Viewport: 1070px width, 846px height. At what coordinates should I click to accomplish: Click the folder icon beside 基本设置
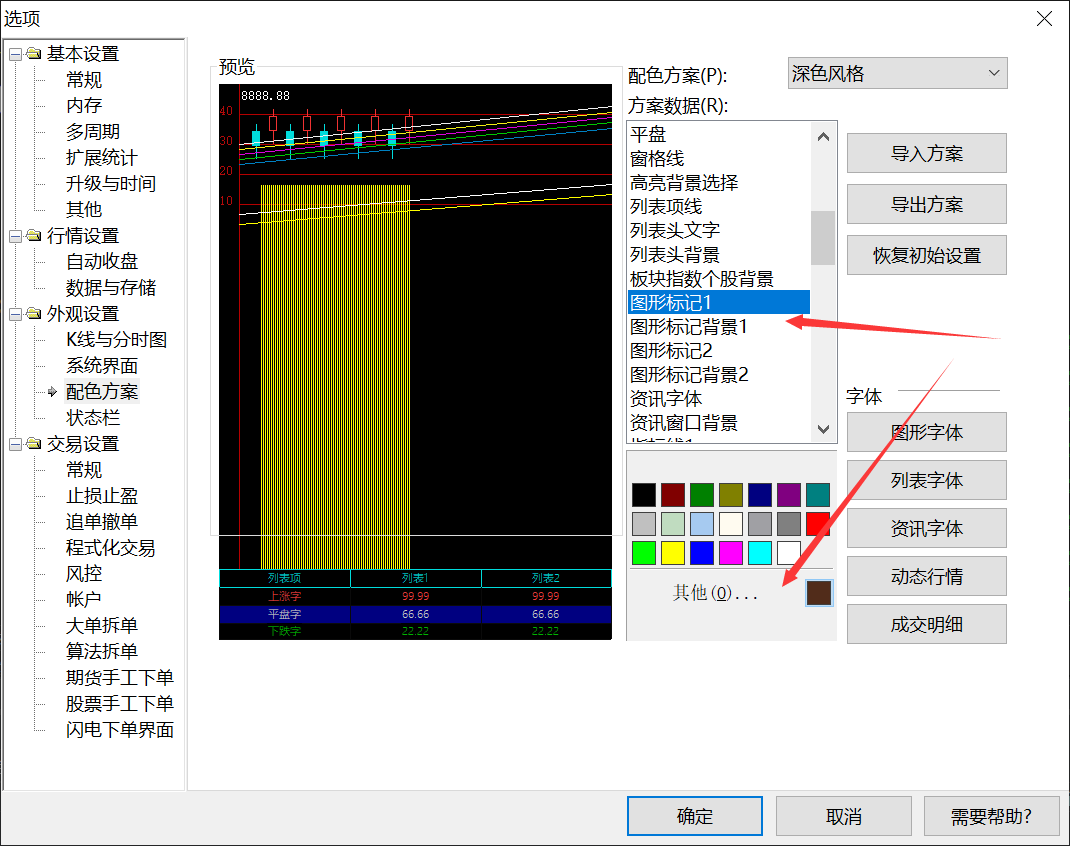[x=33, y=53]
